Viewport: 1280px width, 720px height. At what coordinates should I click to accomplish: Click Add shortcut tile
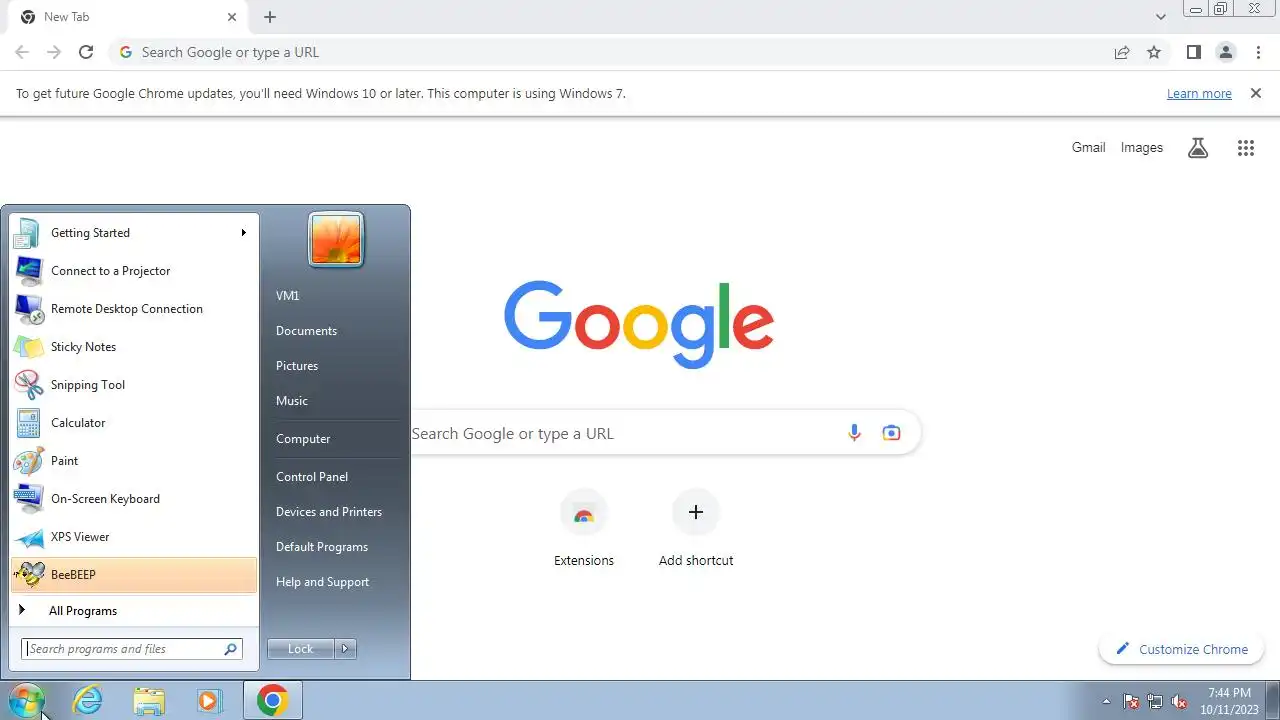pyautogui.click(x=696, y=528)
